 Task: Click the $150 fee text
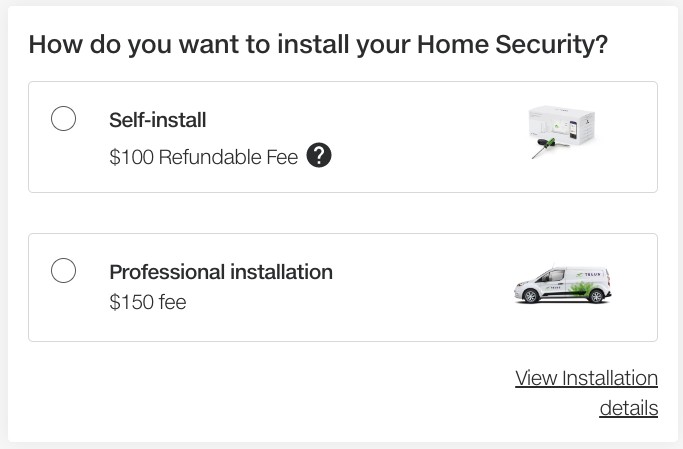[x=147, y=301]
